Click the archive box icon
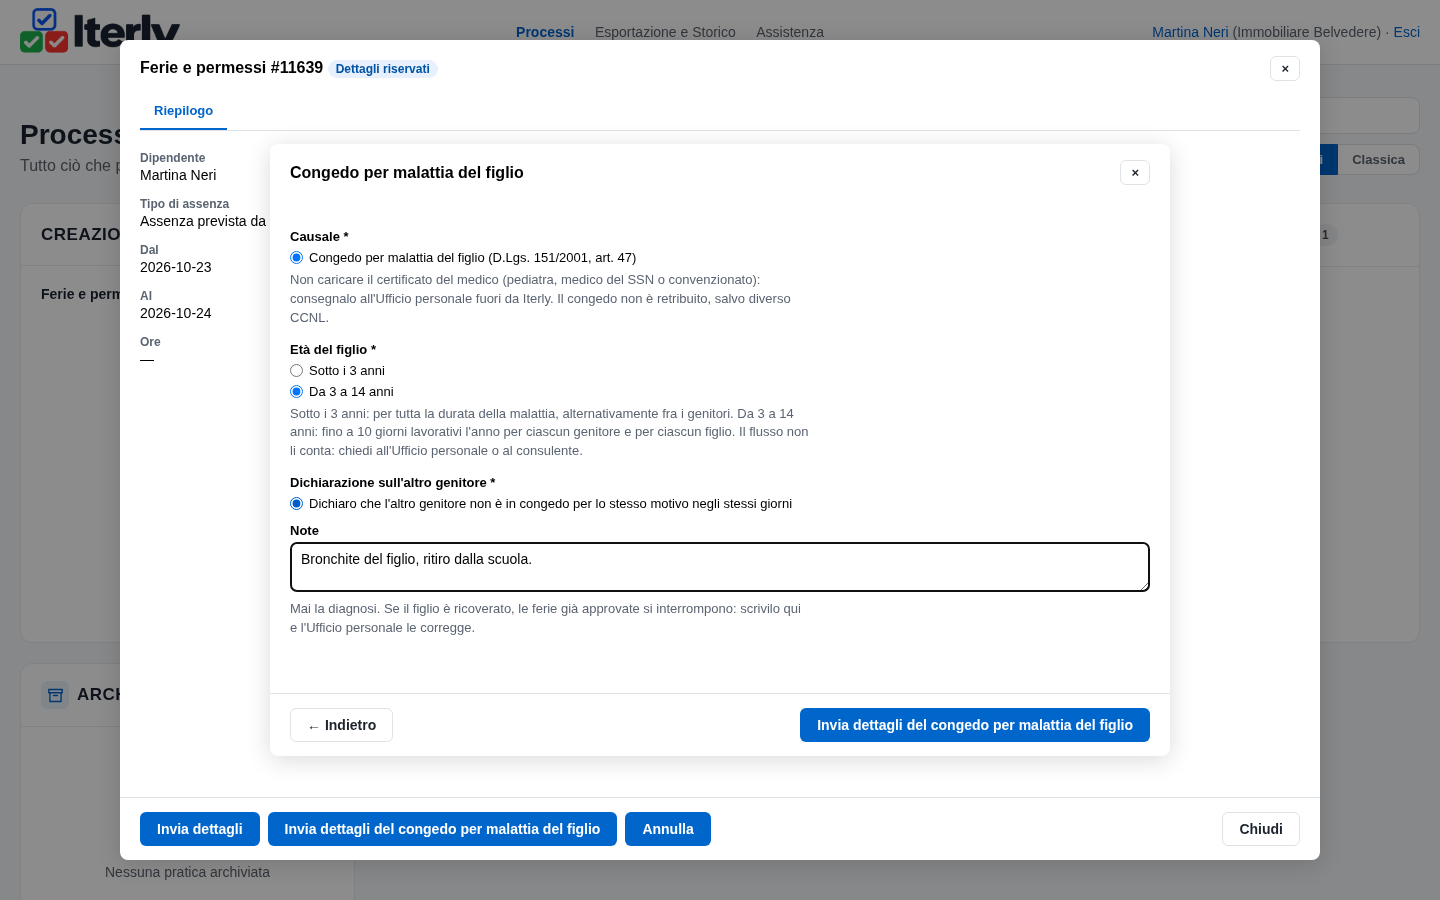1440x900 pixels. click(55, 694)
